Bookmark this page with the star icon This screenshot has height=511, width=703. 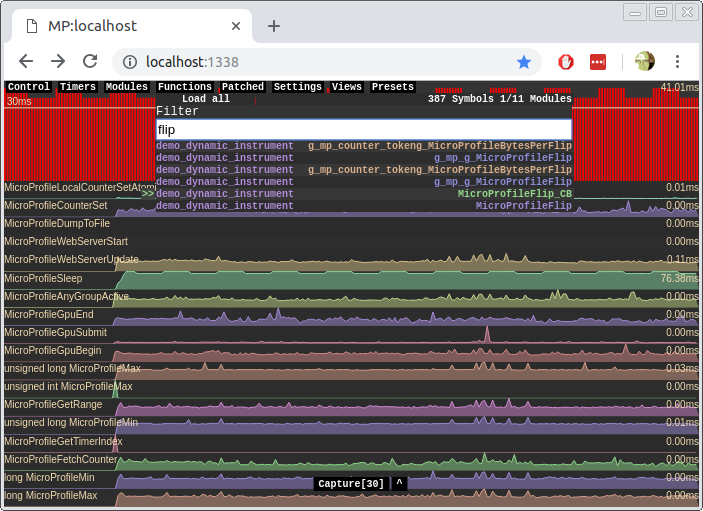(524, 62)
